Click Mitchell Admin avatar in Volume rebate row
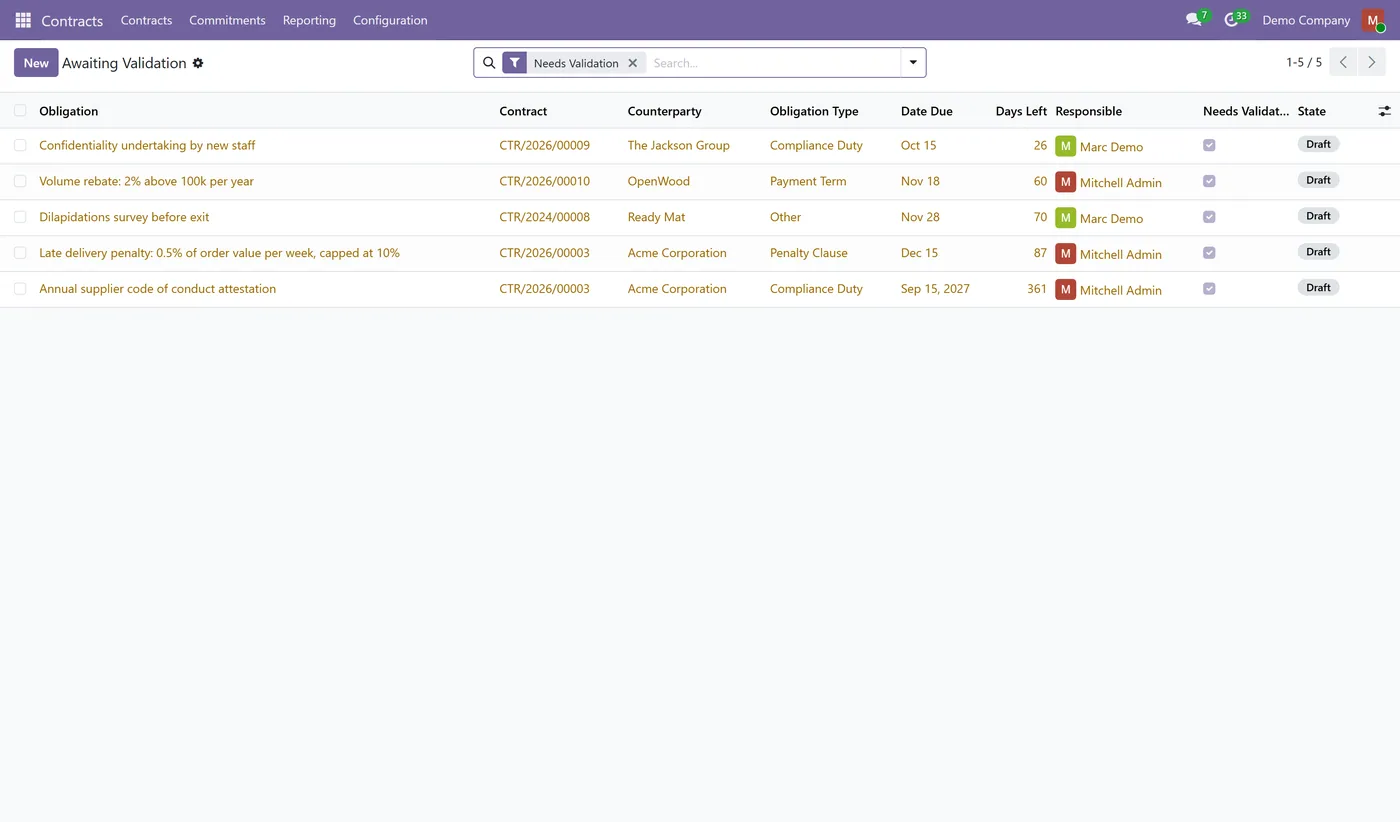 tap(1065, 182)
